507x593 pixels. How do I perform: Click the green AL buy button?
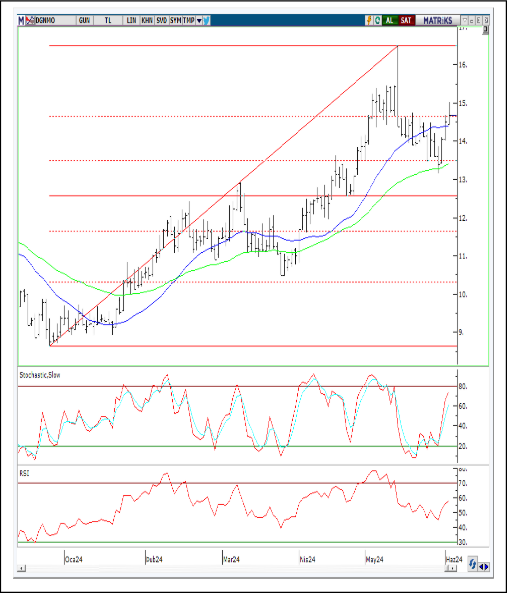coord(389,20)
